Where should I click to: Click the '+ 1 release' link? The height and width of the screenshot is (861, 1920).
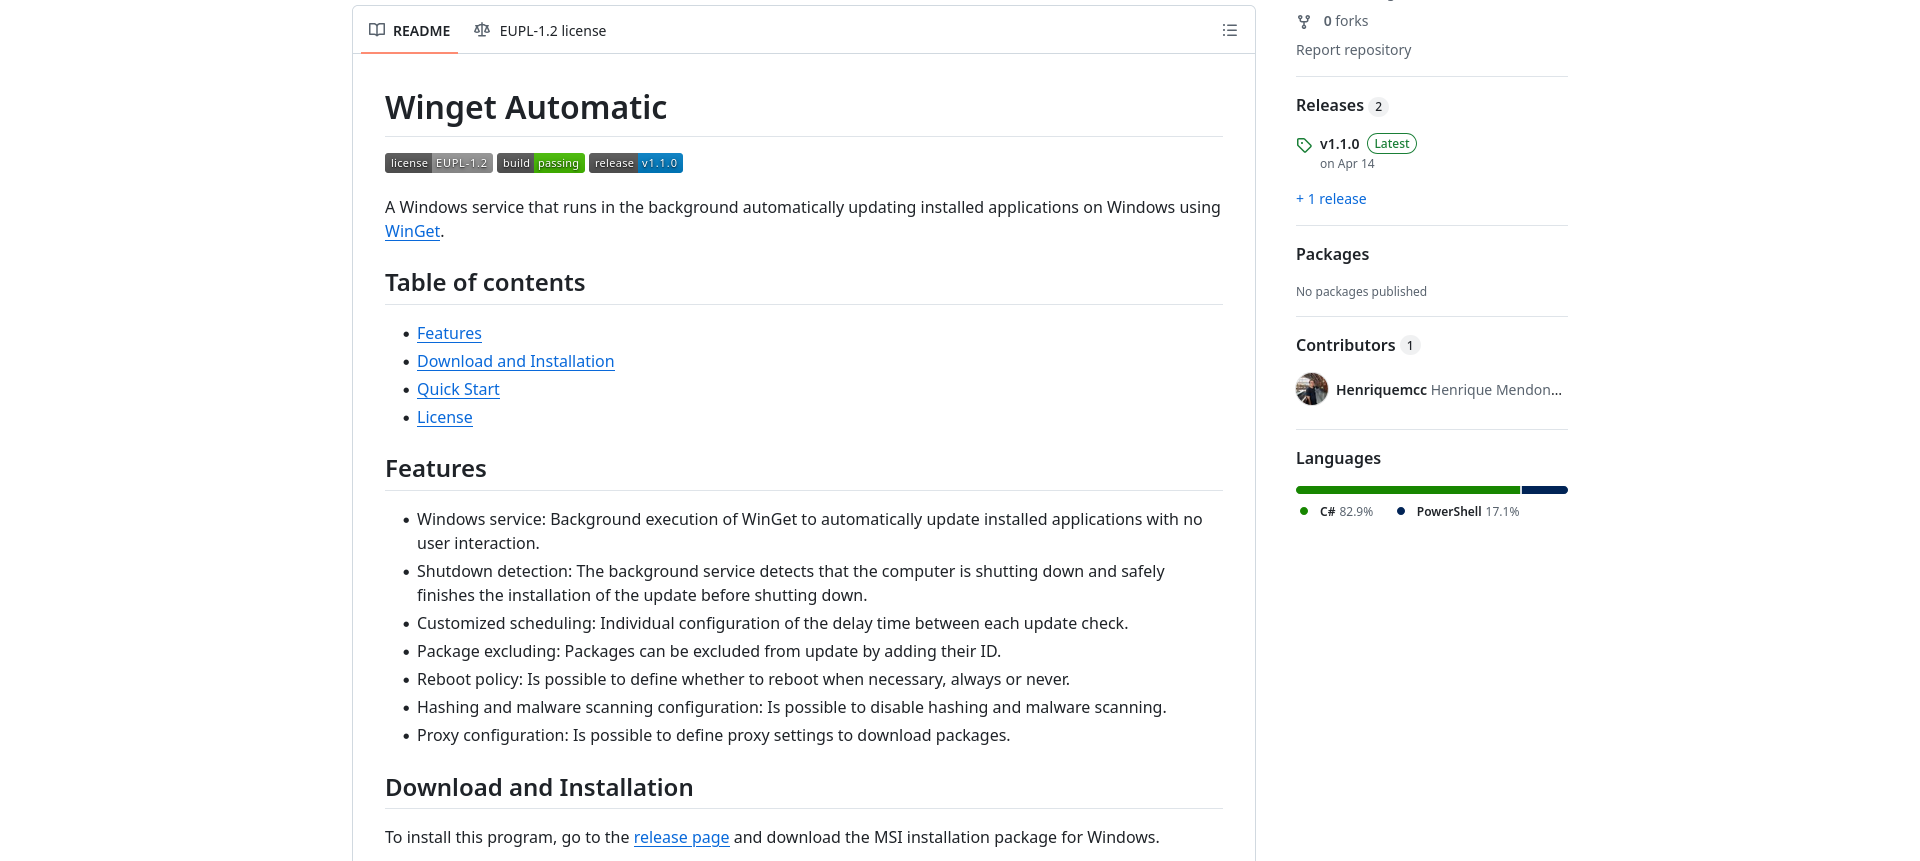pyautogui.click(x=1331, y=199)
